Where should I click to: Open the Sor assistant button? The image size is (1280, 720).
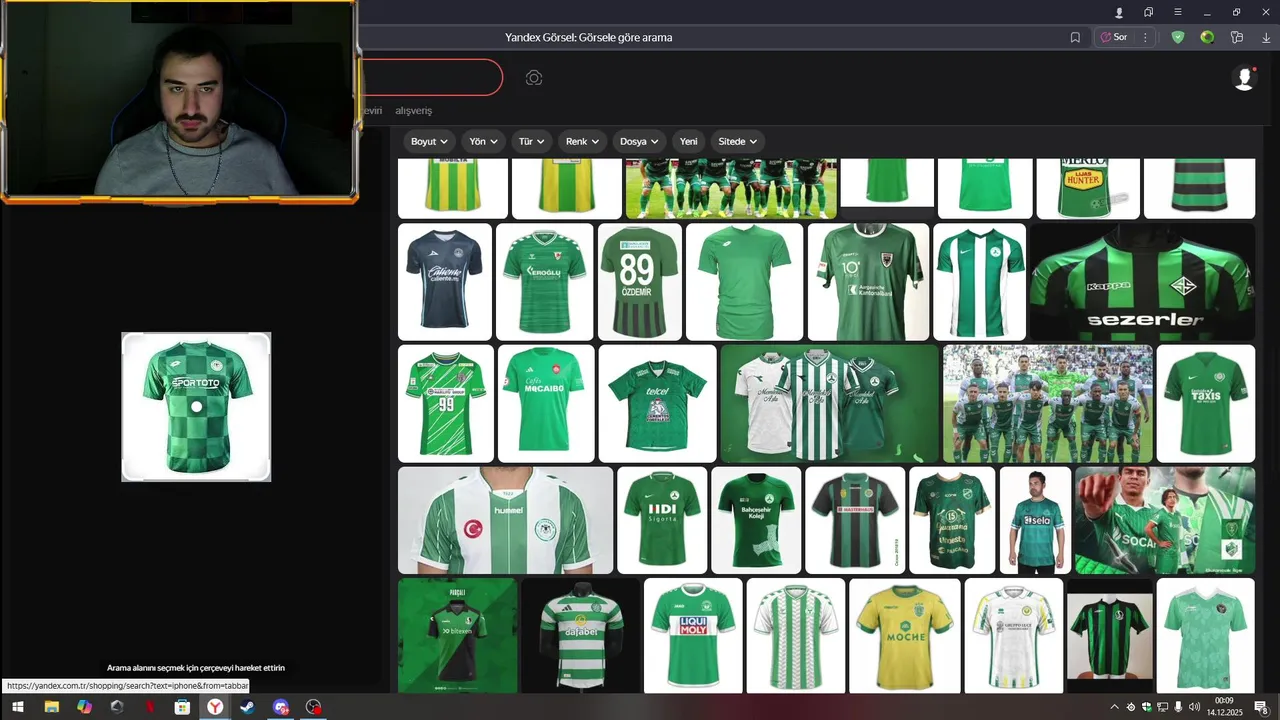coord(1114,37)
